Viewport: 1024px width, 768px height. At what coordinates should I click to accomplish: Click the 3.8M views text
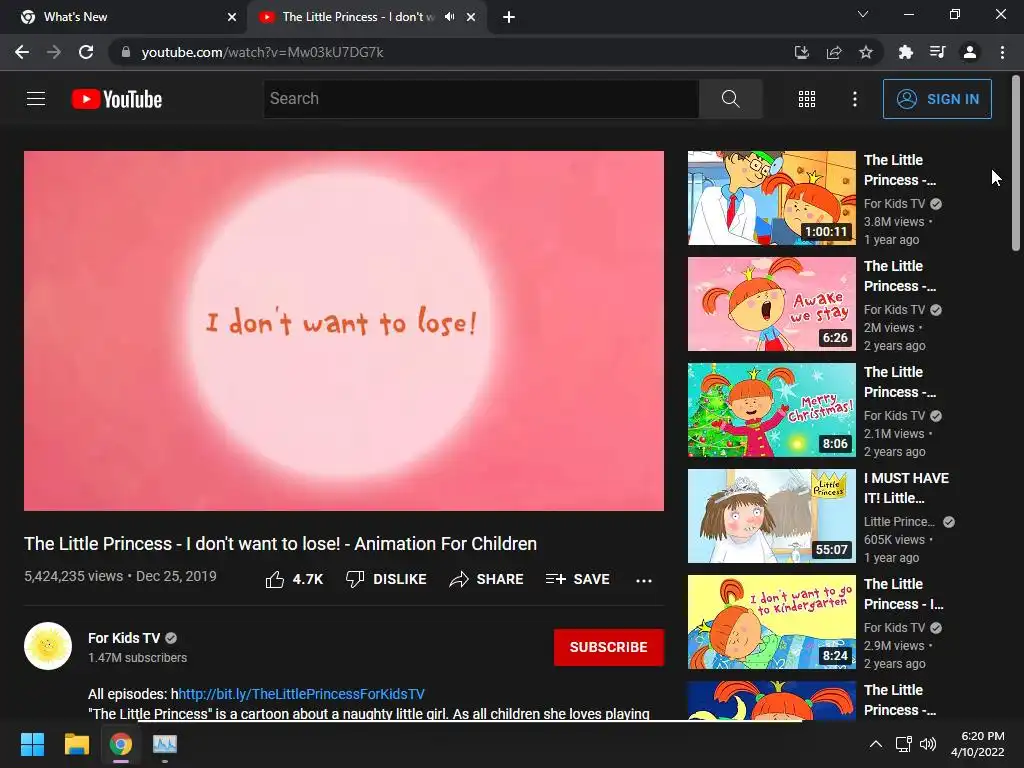coord(894,221)
